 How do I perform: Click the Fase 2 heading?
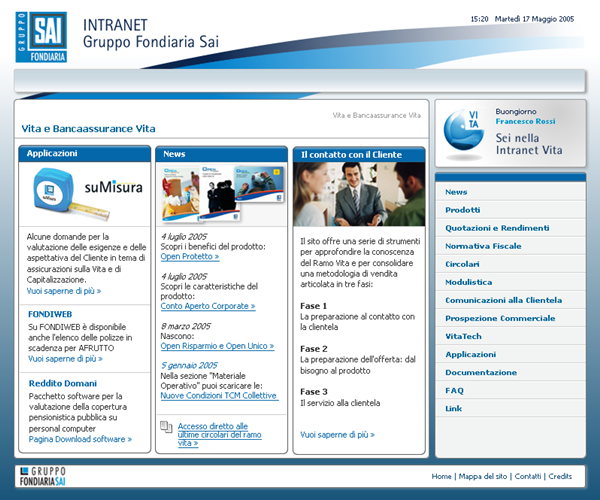point(314,349)
